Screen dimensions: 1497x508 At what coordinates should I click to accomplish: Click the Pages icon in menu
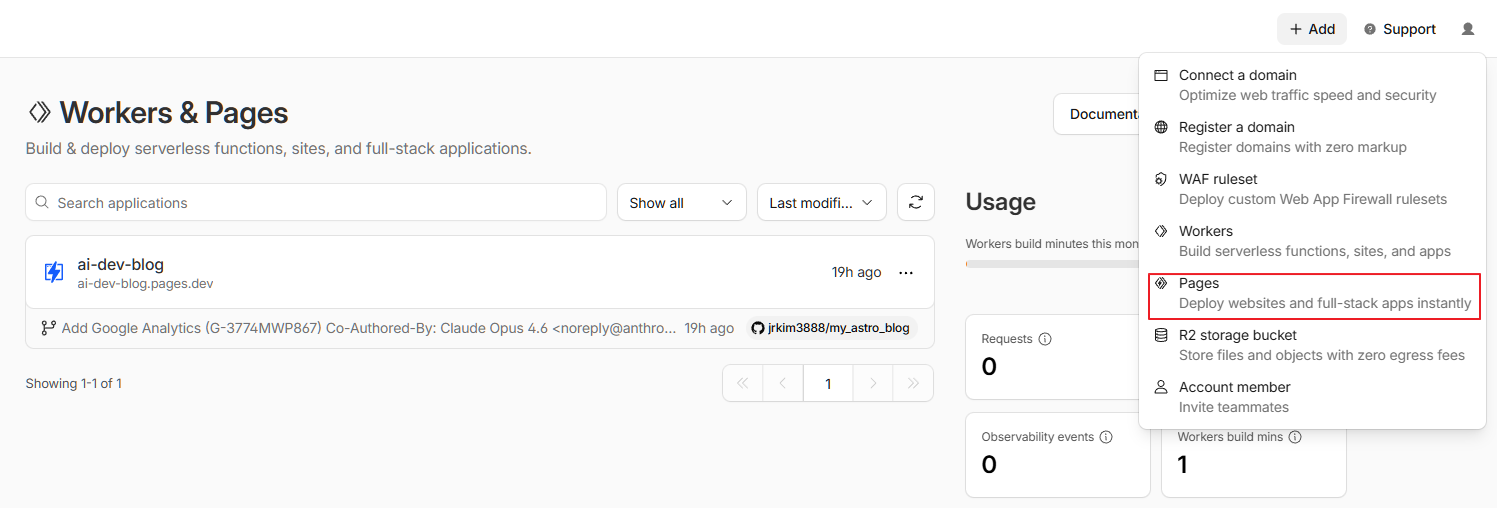(x=1161, y=283)
